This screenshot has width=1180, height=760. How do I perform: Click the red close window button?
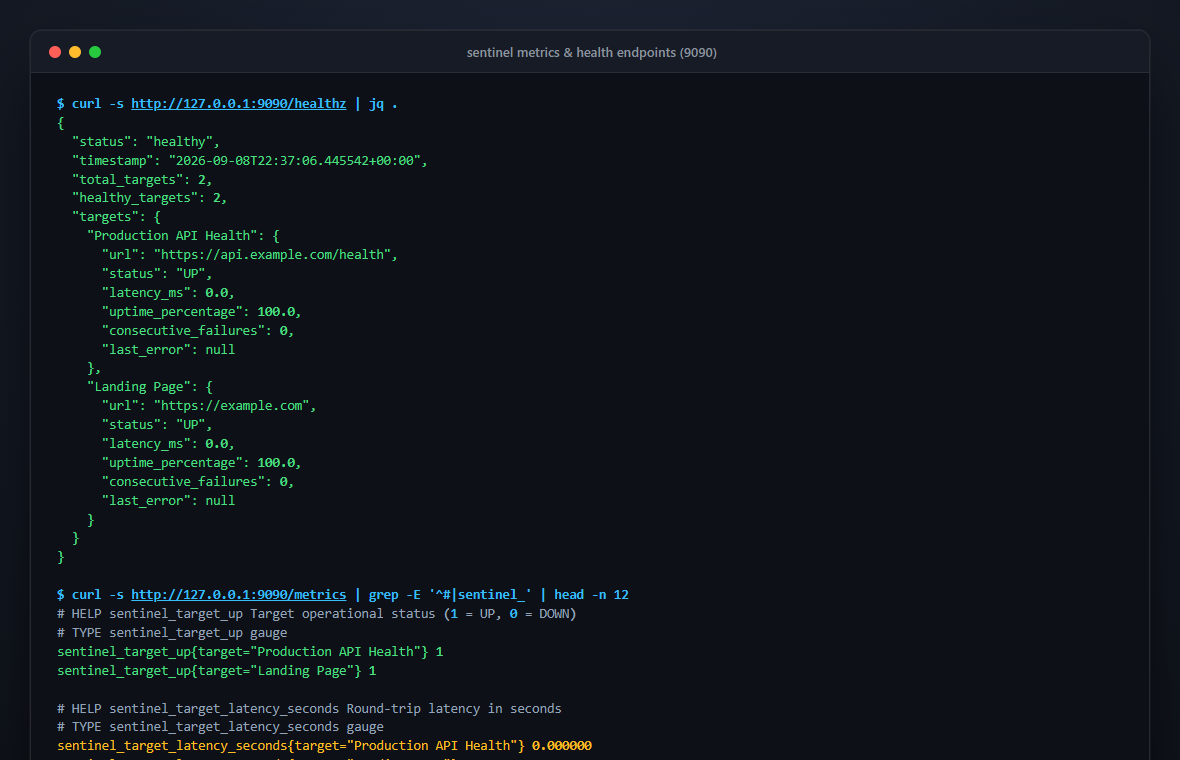coord(55,52)
